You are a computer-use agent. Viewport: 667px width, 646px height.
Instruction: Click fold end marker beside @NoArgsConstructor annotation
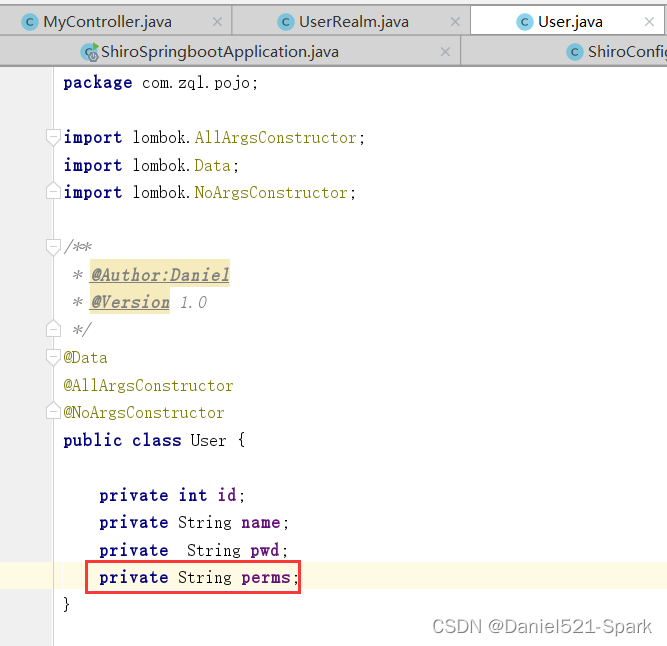point(53,410)
